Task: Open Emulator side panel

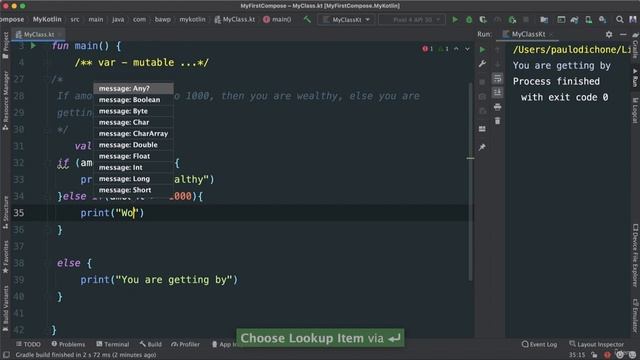Action: (x=635, y=315)
